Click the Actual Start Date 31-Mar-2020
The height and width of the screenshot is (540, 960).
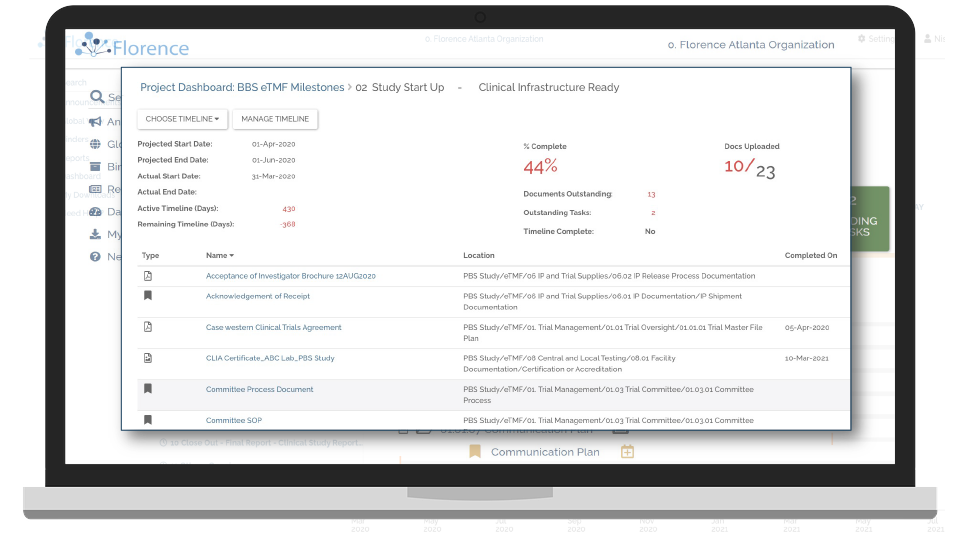[x=274, y=176]
